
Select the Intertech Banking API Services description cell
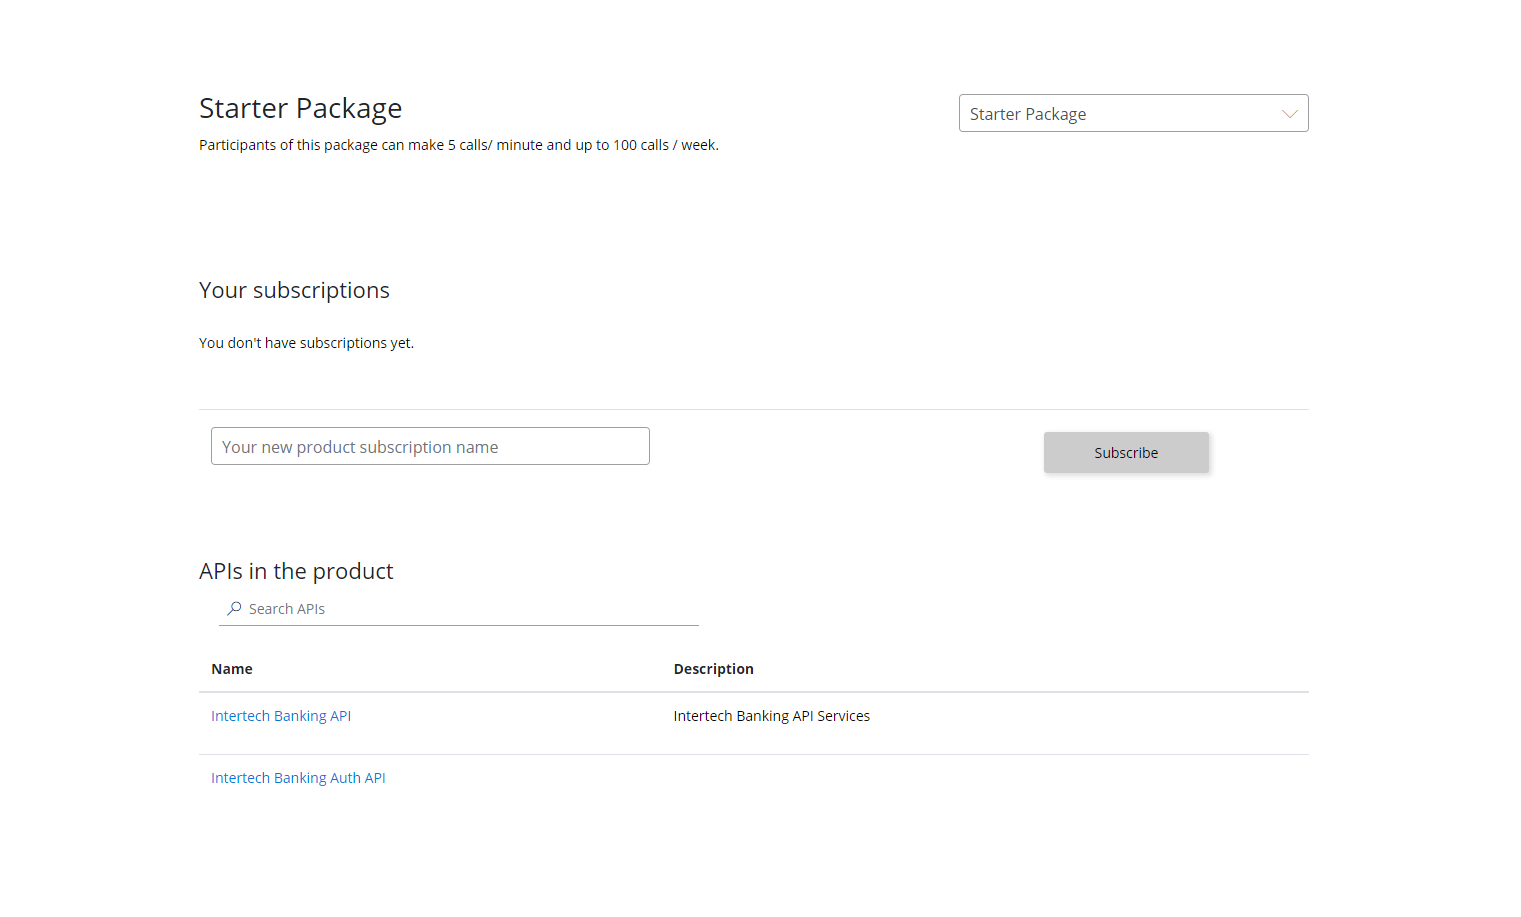[x=771, y=716]
